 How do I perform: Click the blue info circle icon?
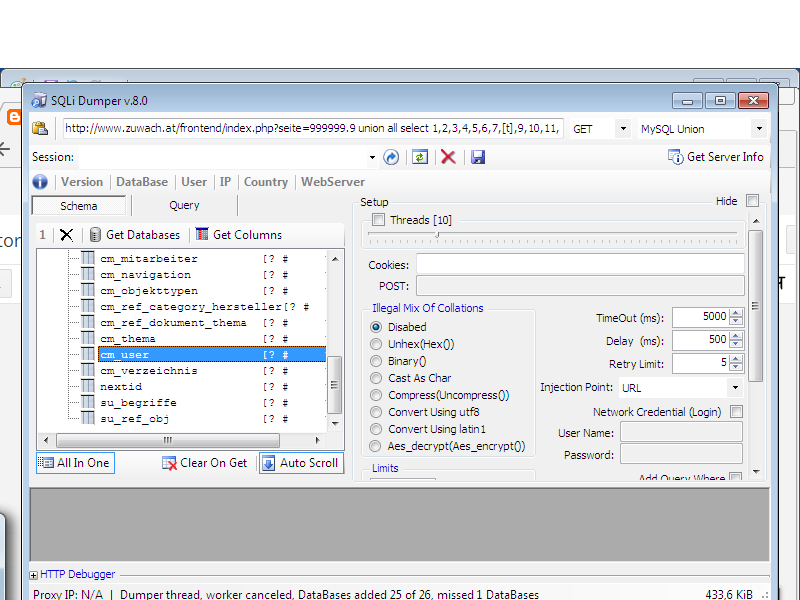click(x=40, y=182)
